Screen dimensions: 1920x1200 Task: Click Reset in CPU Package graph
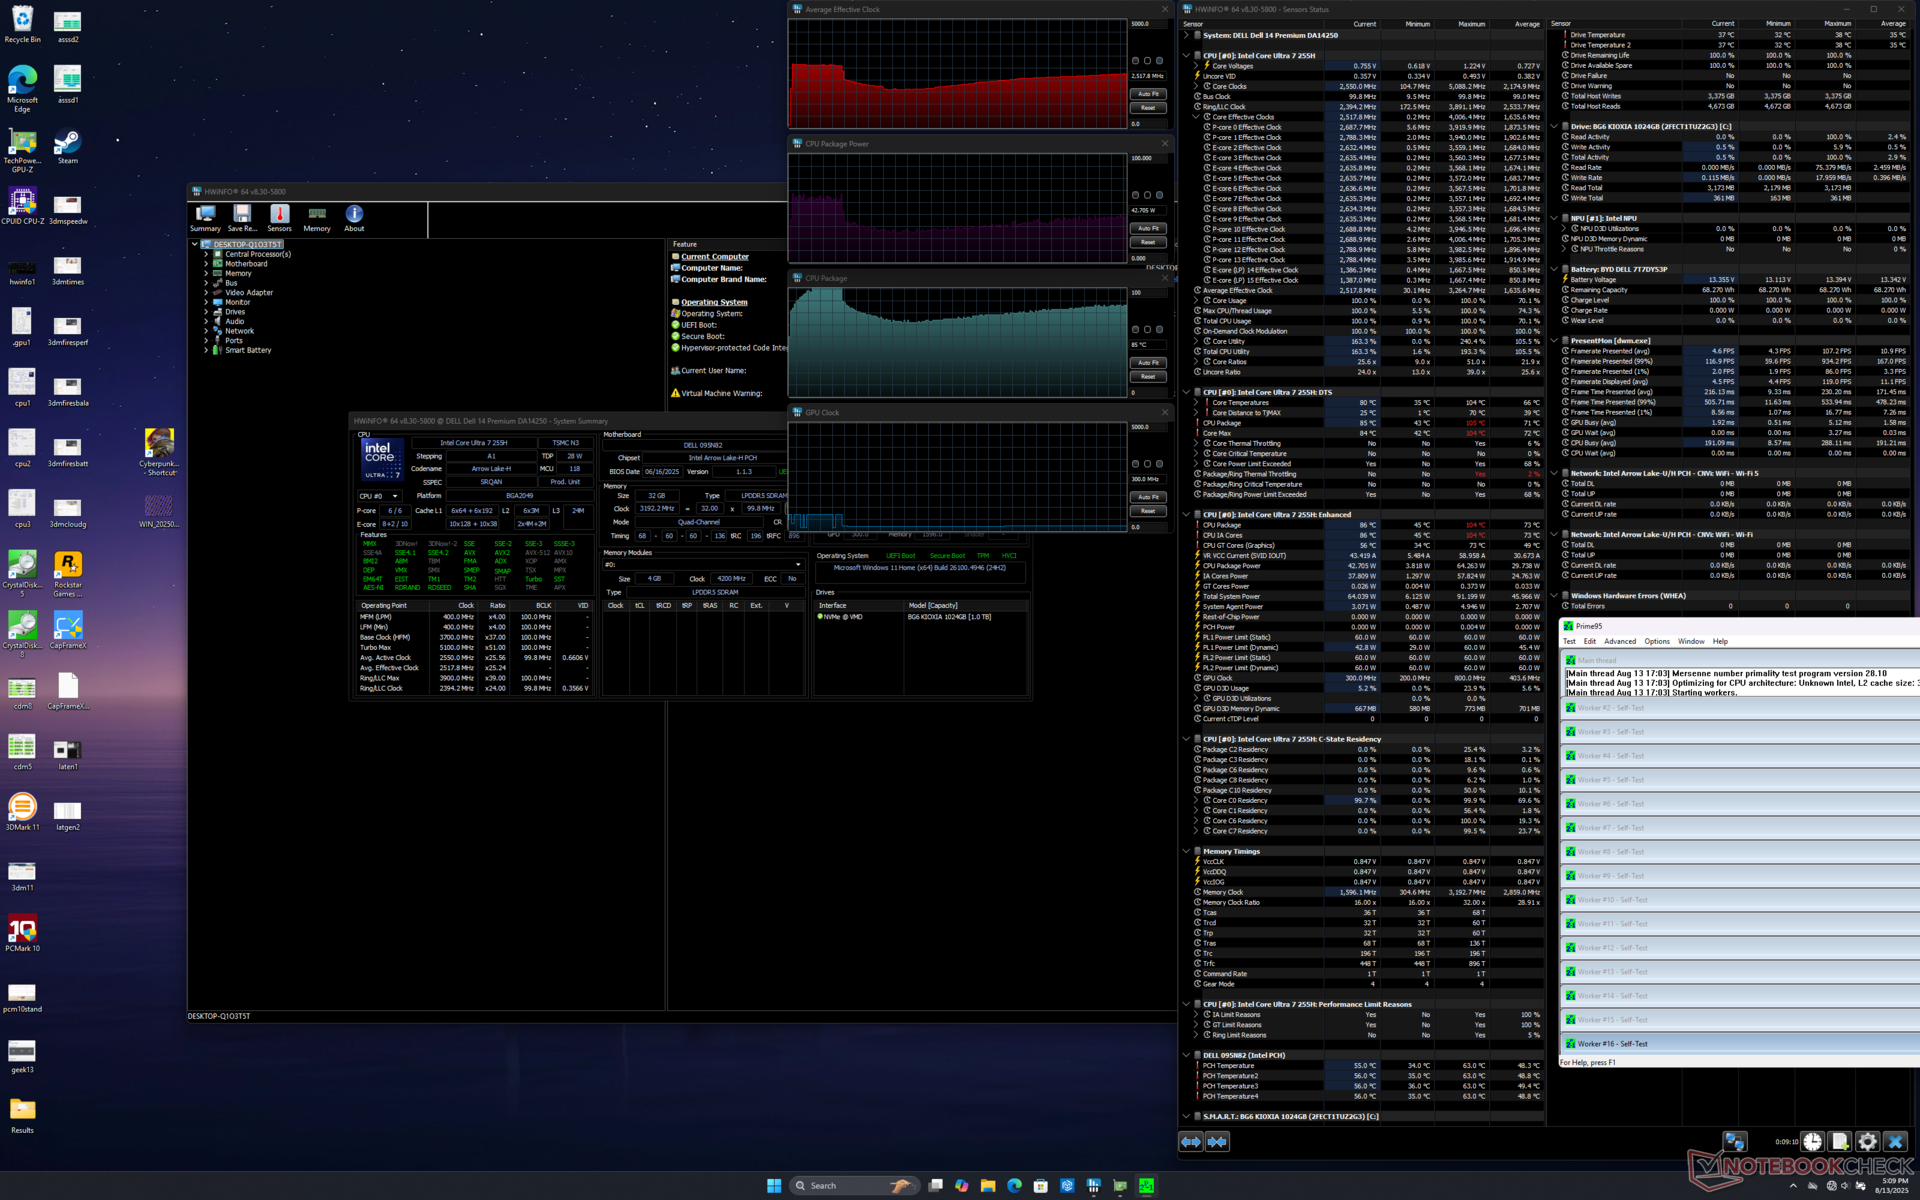(1148, 377)
